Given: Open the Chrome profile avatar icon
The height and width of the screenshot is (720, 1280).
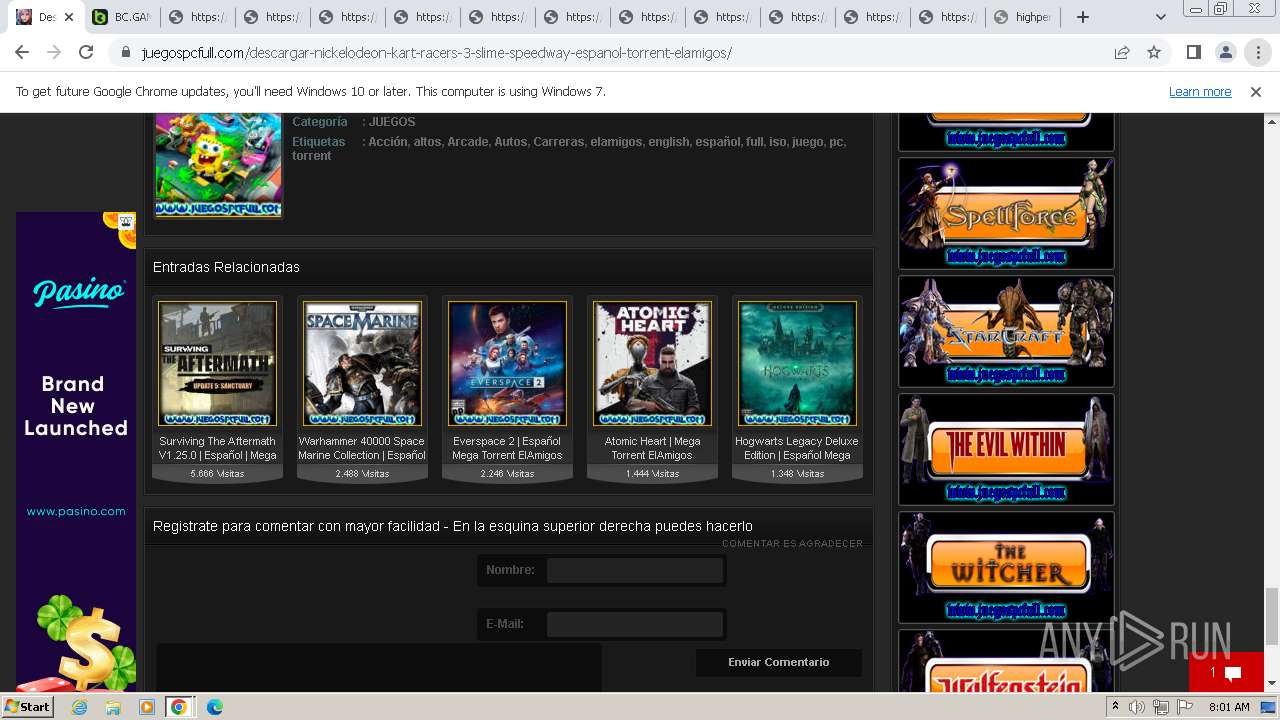Looking at the screenshot, I should 1226,52.
